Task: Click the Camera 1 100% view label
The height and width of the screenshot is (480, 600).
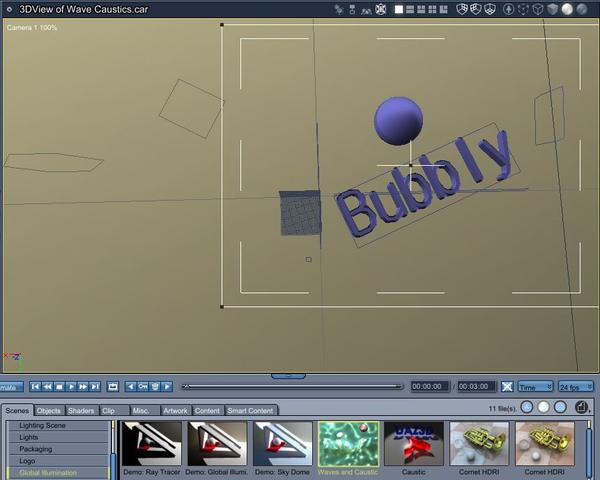Action: tap(32, 28)
